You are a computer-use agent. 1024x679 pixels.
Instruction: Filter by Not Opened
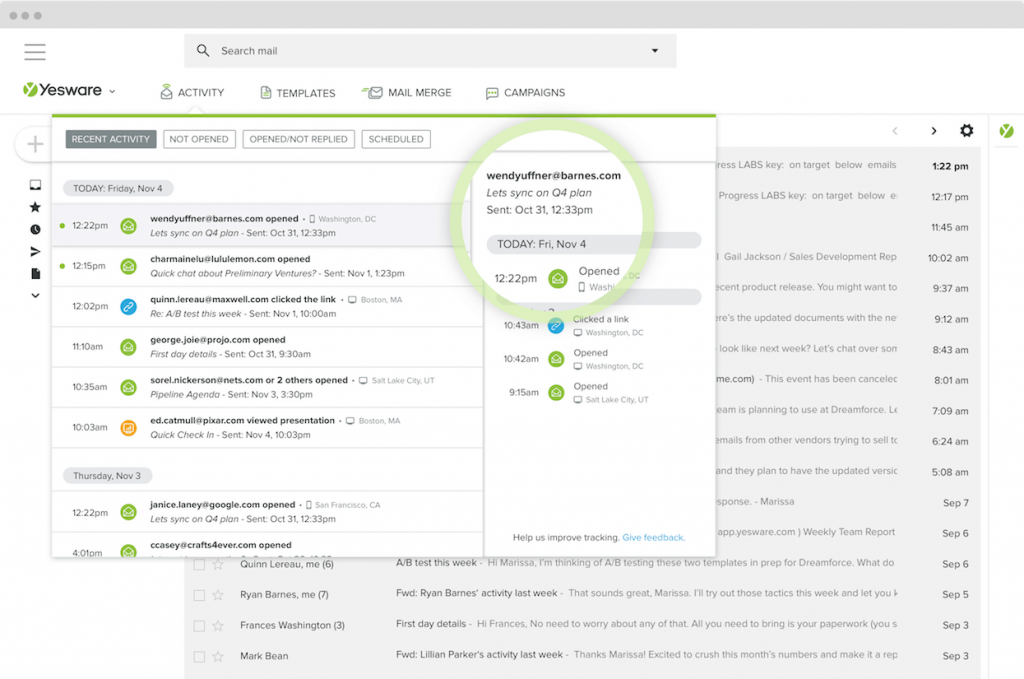(199, 139)
